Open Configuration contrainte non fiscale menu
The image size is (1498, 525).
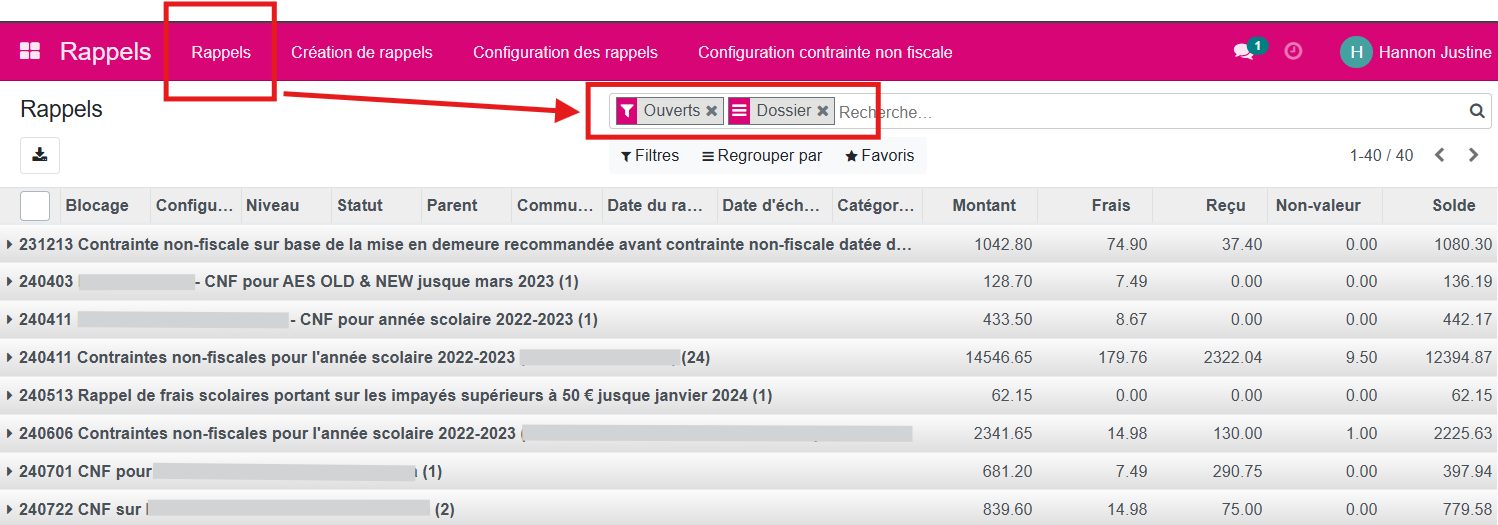tap(825, 52)
